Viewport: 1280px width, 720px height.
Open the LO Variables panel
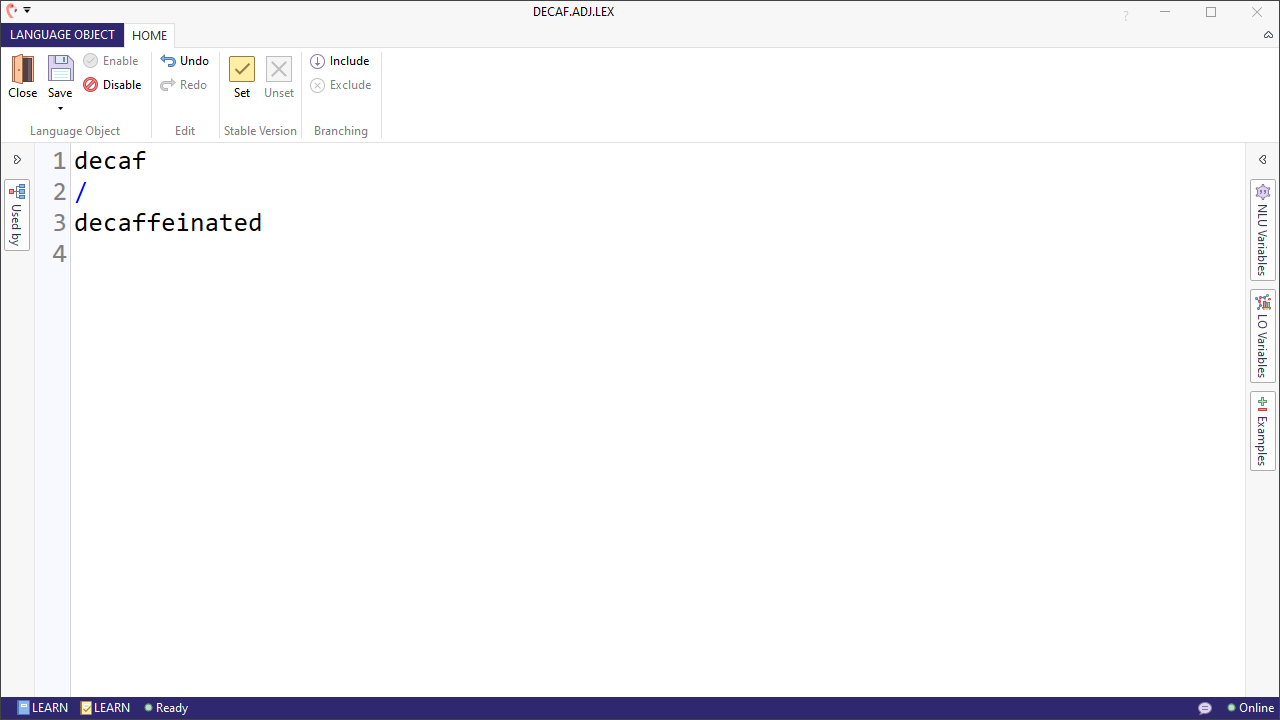[x=1262, y=335]
